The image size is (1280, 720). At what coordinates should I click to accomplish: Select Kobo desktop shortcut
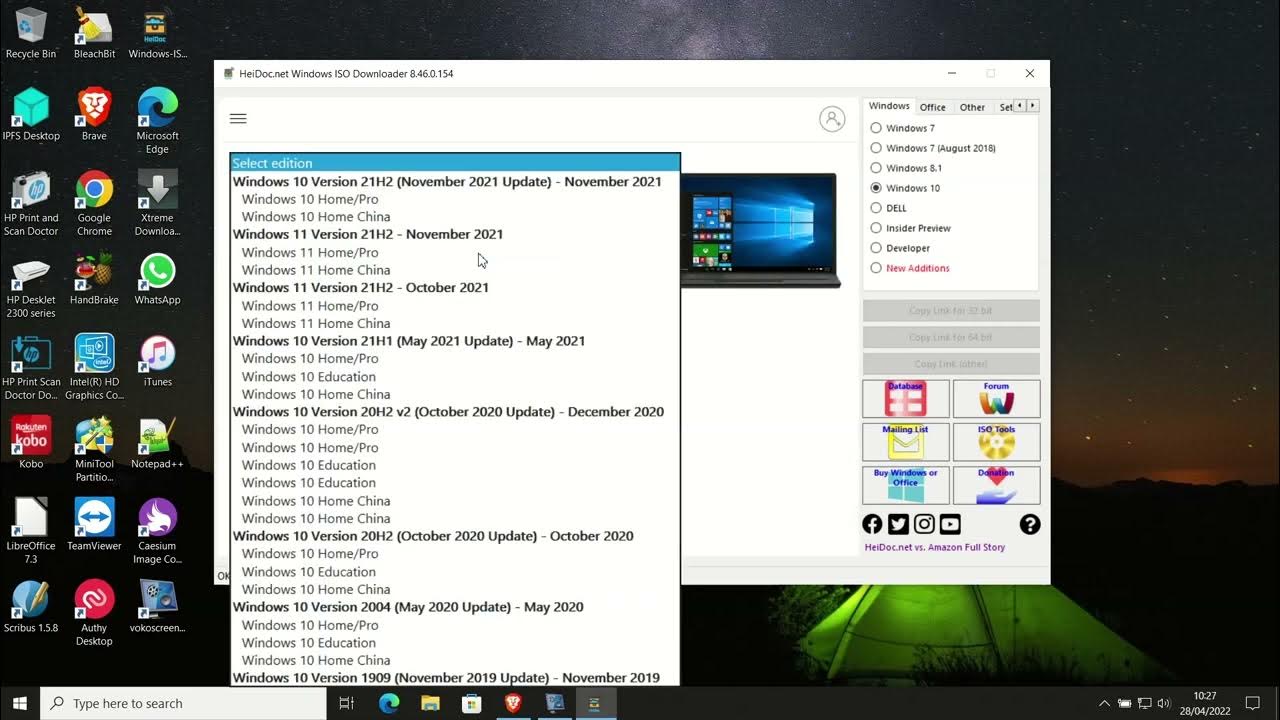click(31, 443)
